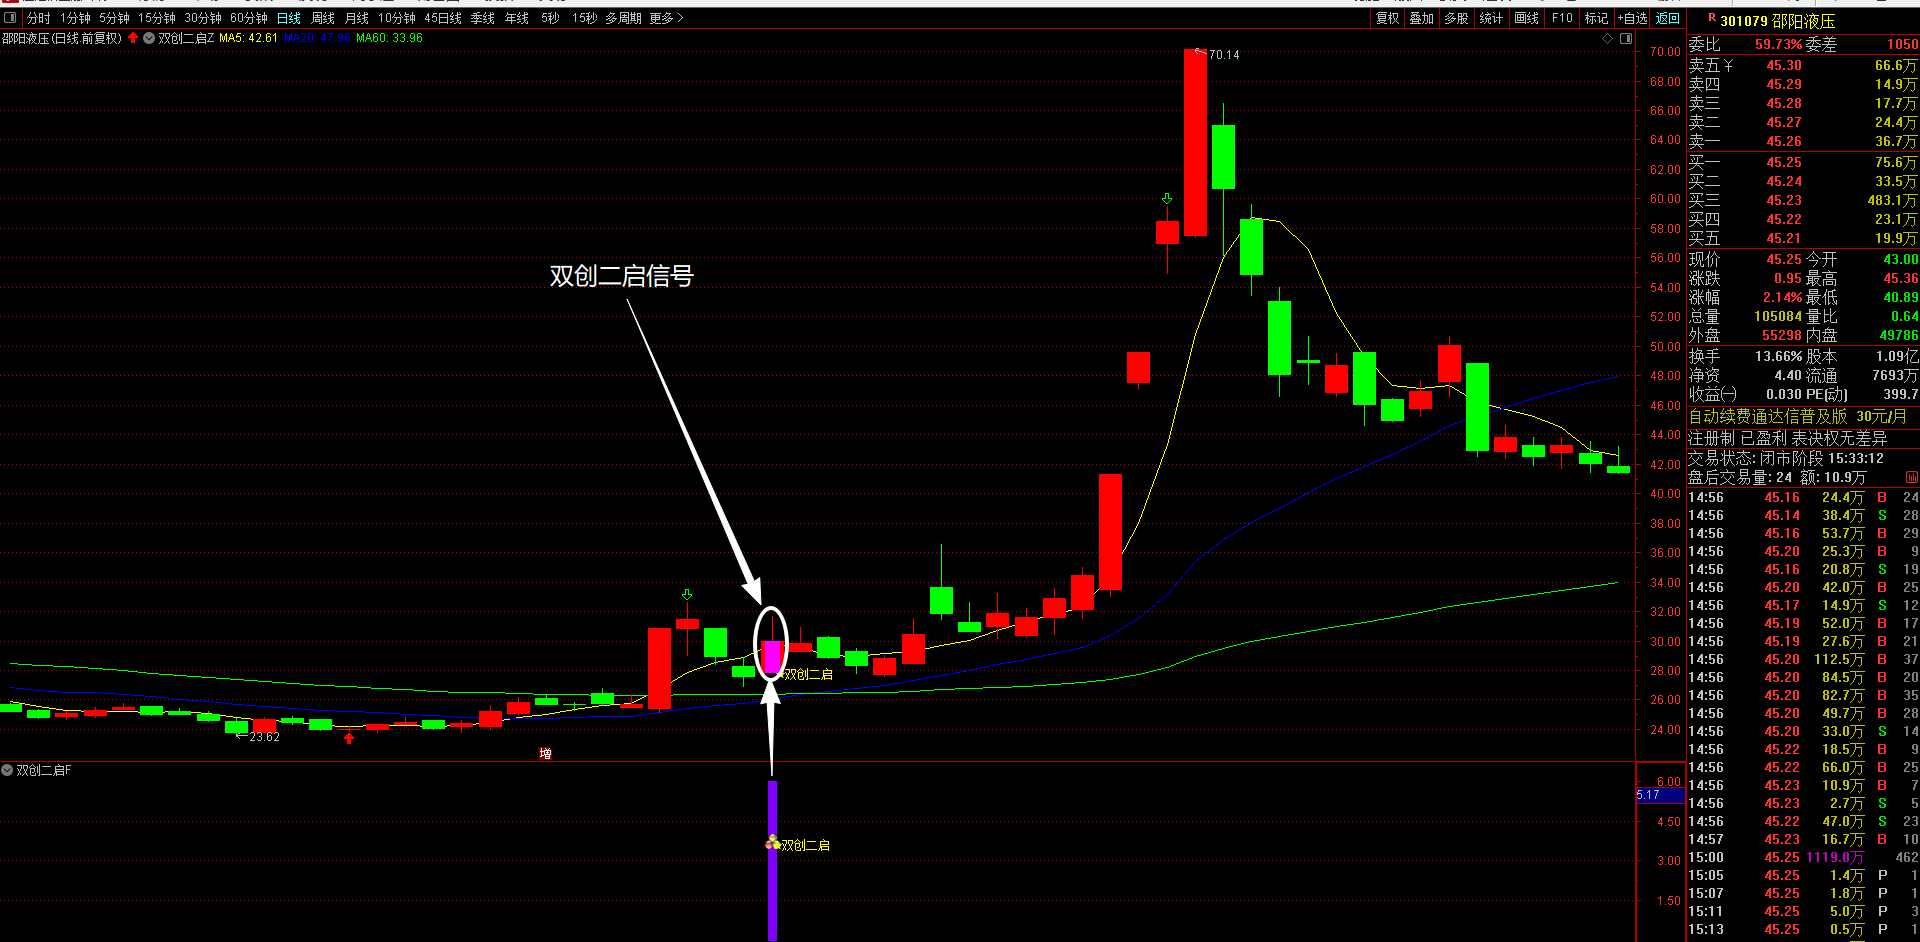The image size is (1920, 942).
Task: Click the red up arrow near 23.62 low
Action: point(349,738)
